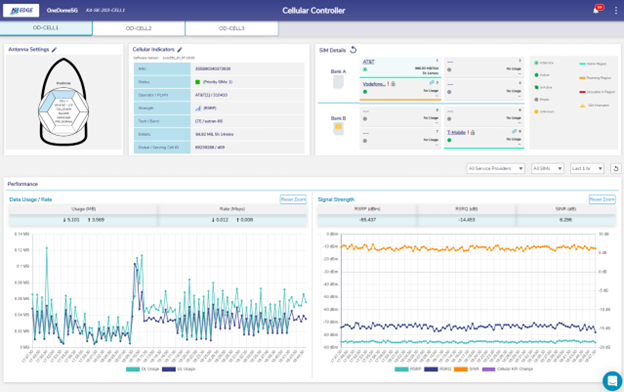Screen dimensions: 624x392
Task: Click the Home Region legend swatch
Action: pos(582,64)
